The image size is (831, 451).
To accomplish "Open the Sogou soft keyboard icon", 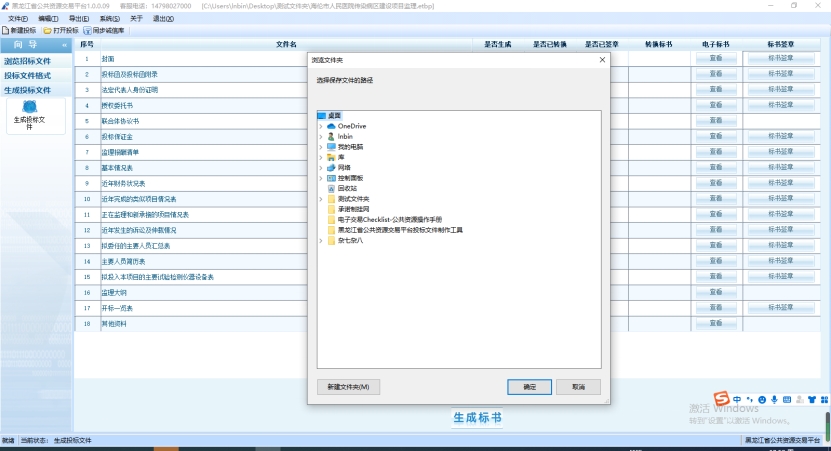I will tap(786, 400).
